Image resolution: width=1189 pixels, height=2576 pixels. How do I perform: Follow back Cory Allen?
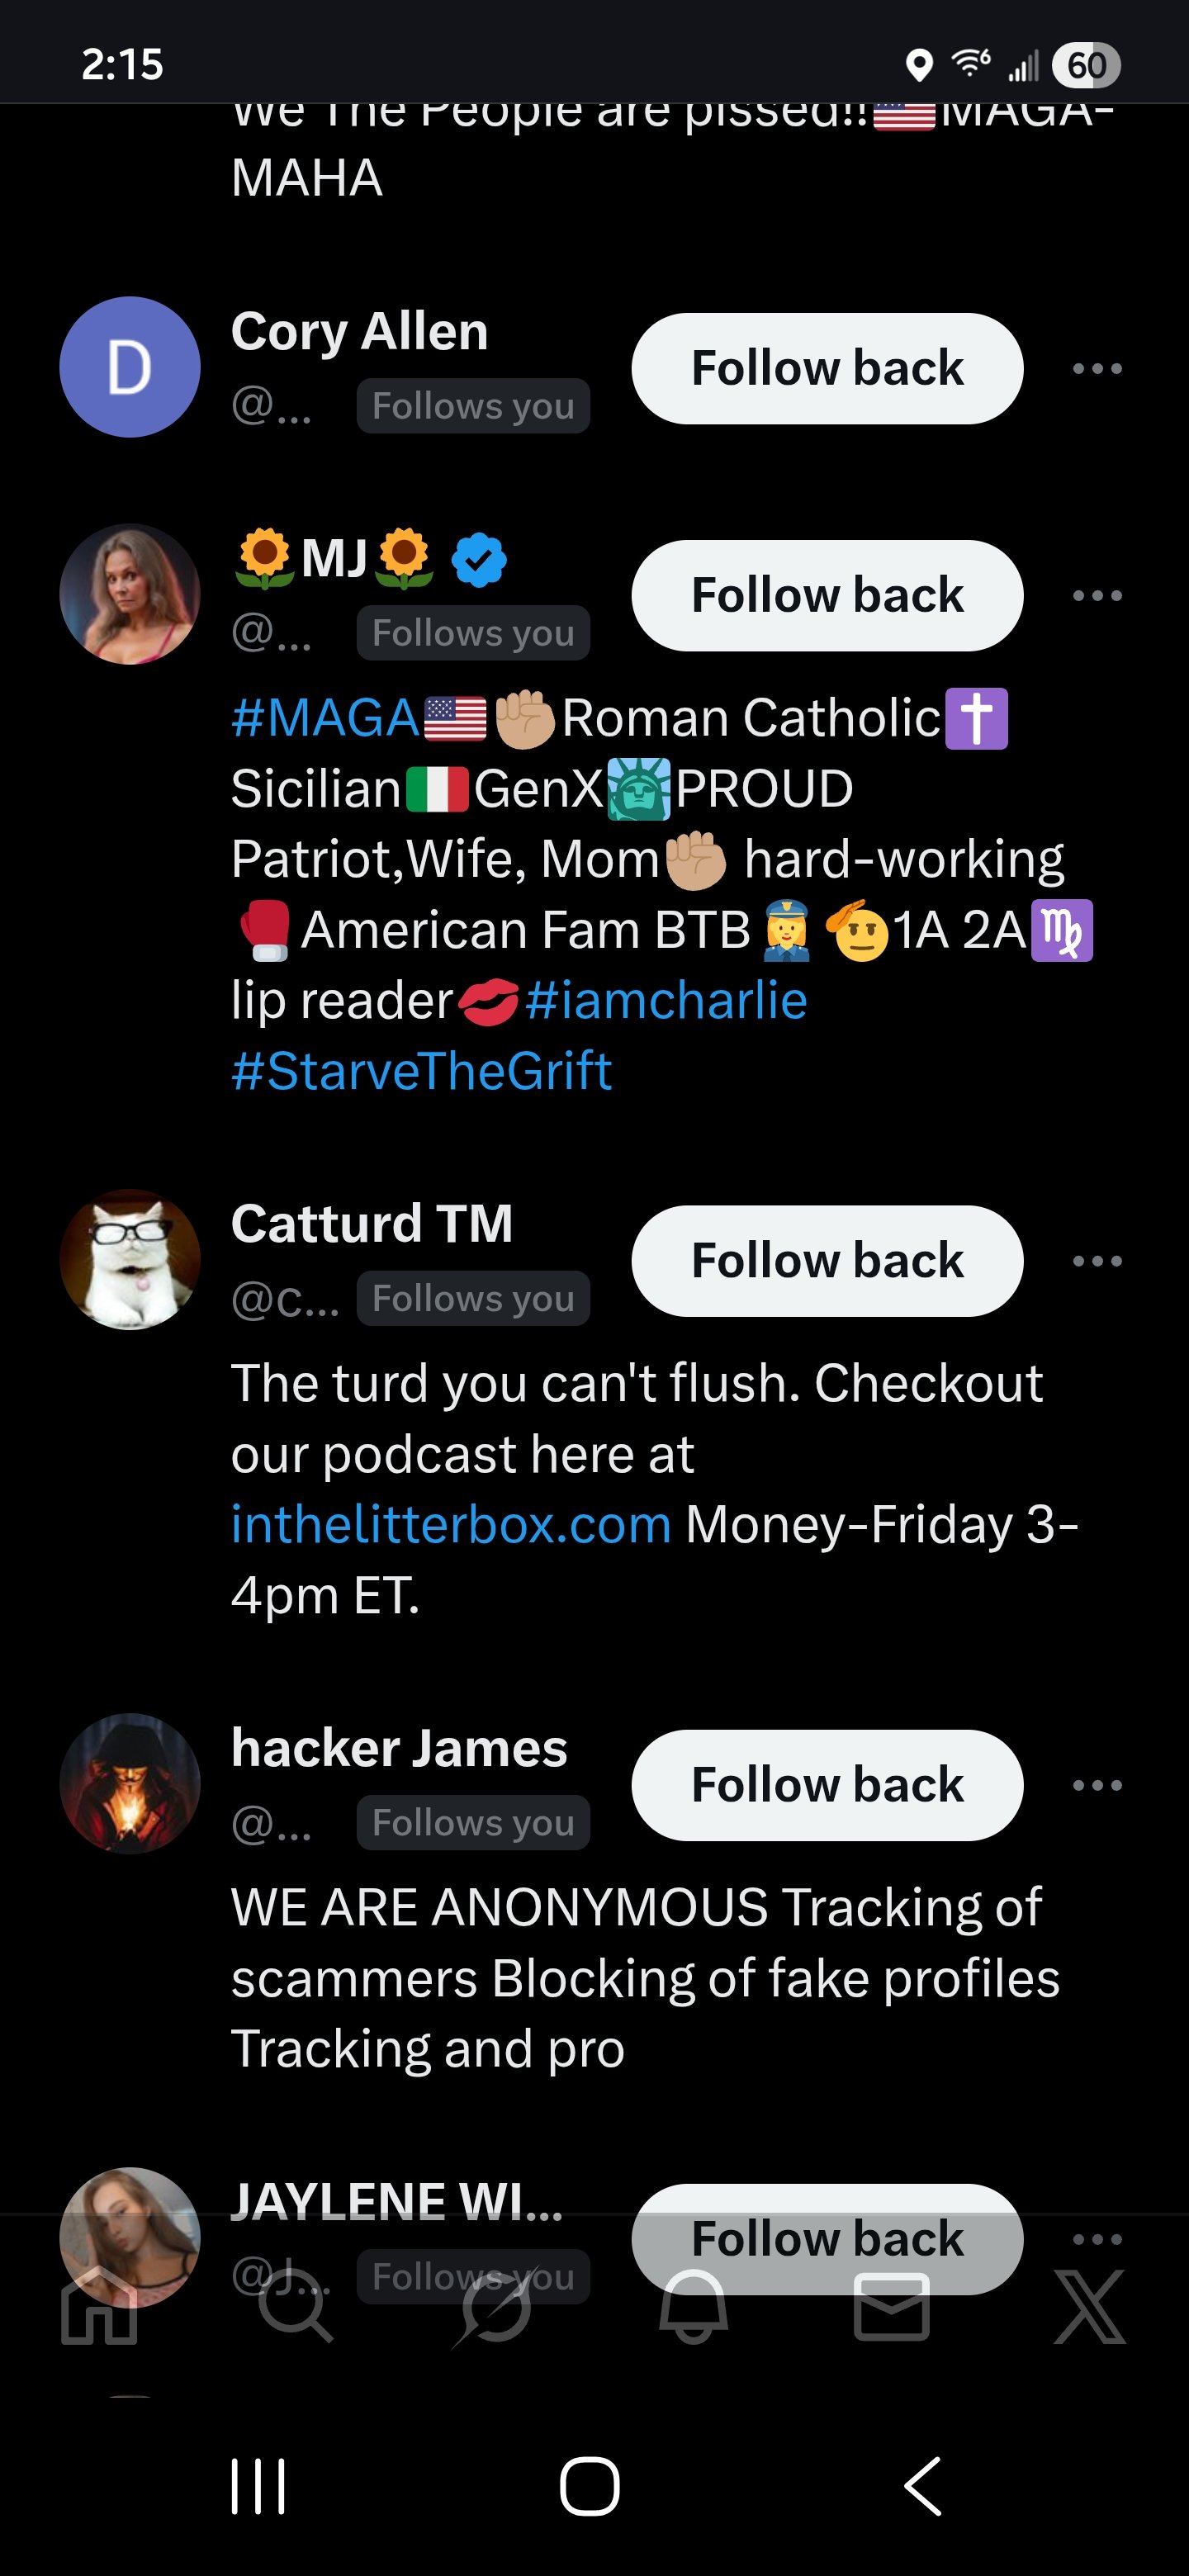(x=827, y=369)
